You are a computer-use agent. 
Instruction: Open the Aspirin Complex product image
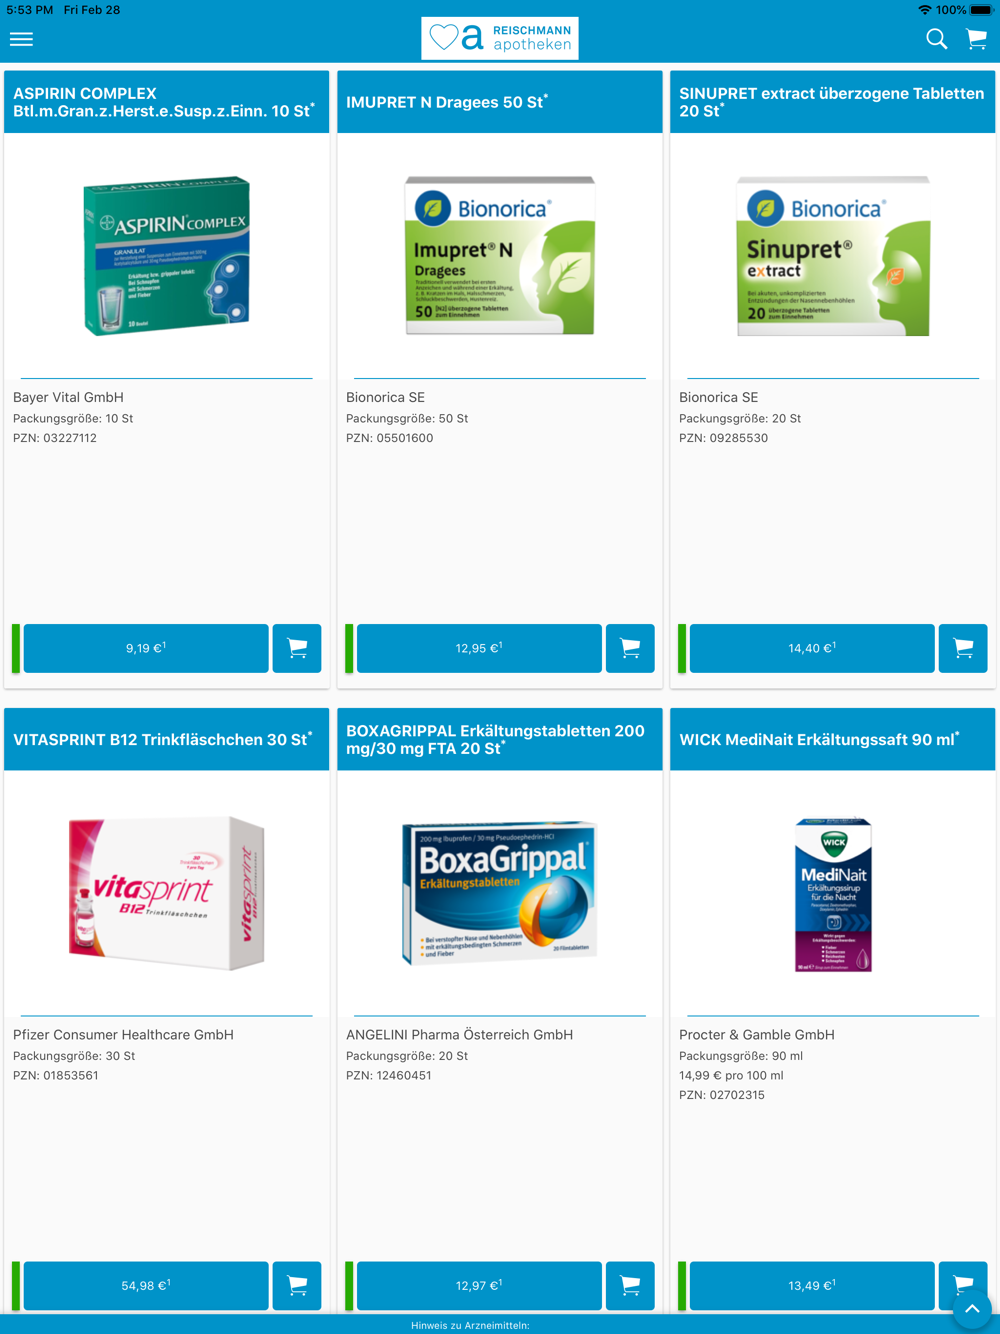[x=167, y=255]
